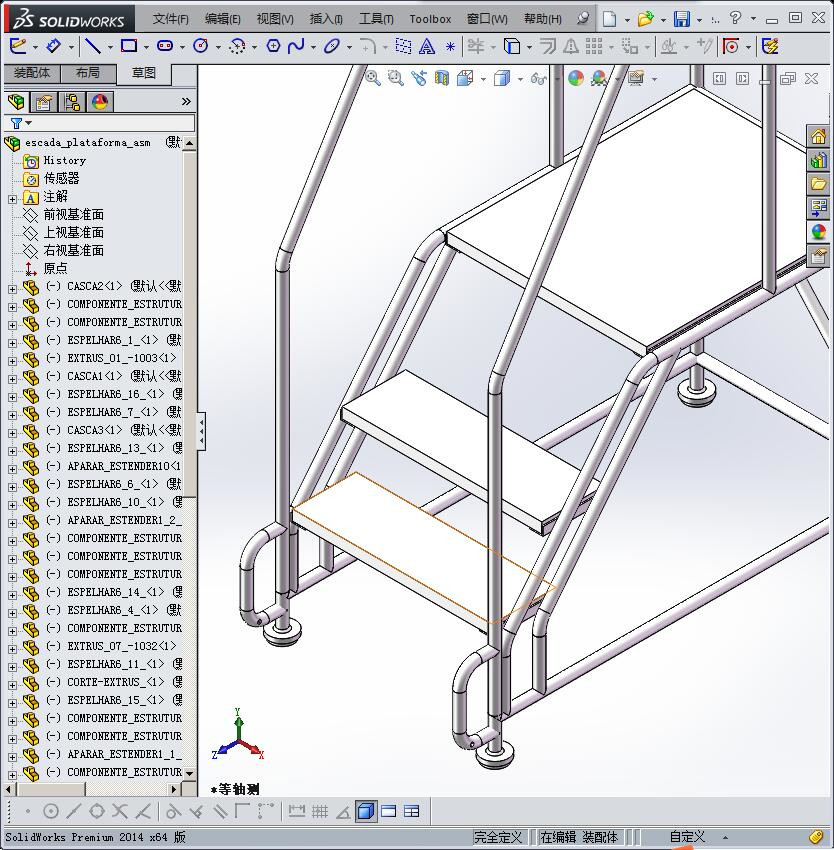Select the History item in the tree

point(65,160)
